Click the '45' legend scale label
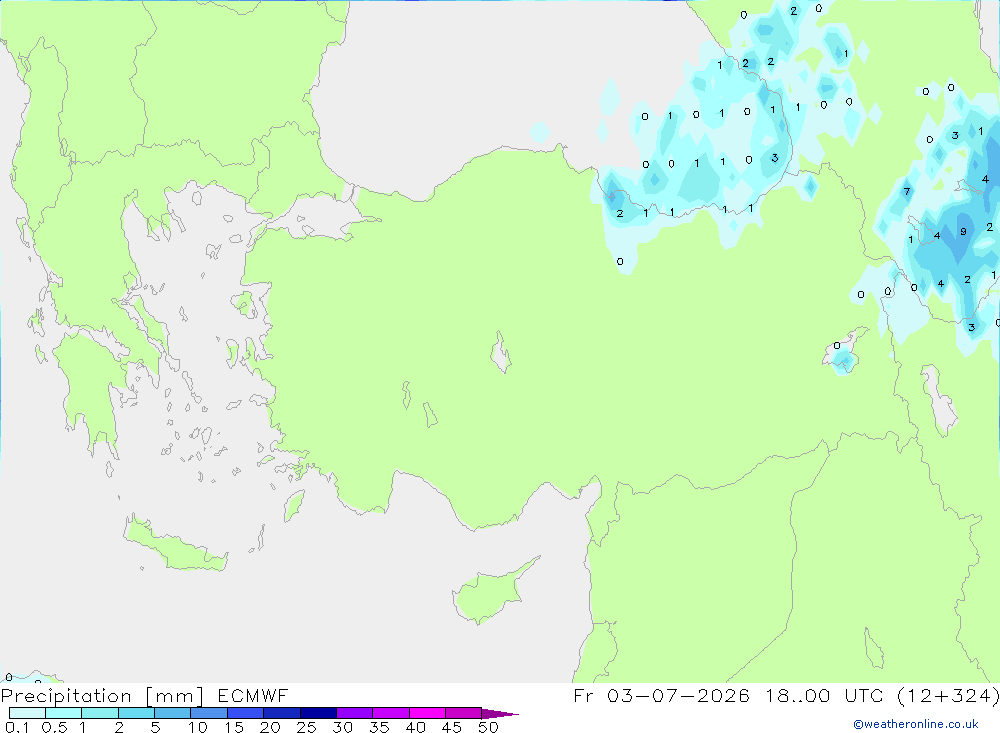 [452, 727]
